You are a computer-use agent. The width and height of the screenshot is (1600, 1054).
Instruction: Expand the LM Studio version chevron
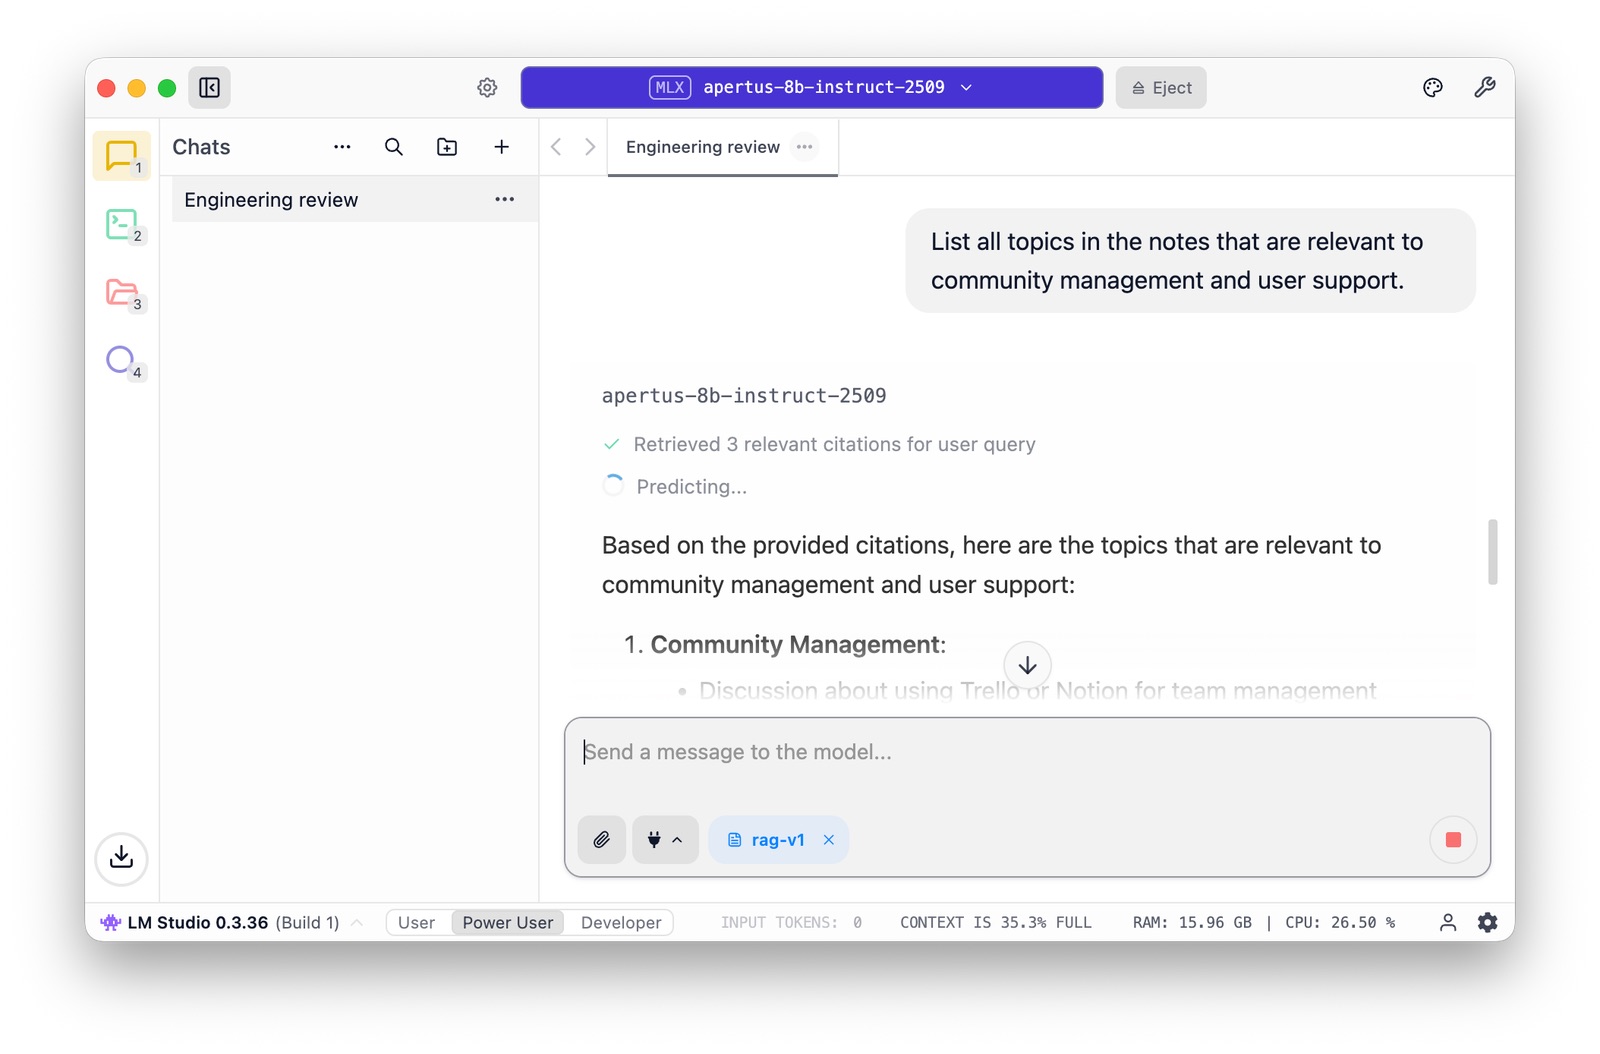point(357,922)
